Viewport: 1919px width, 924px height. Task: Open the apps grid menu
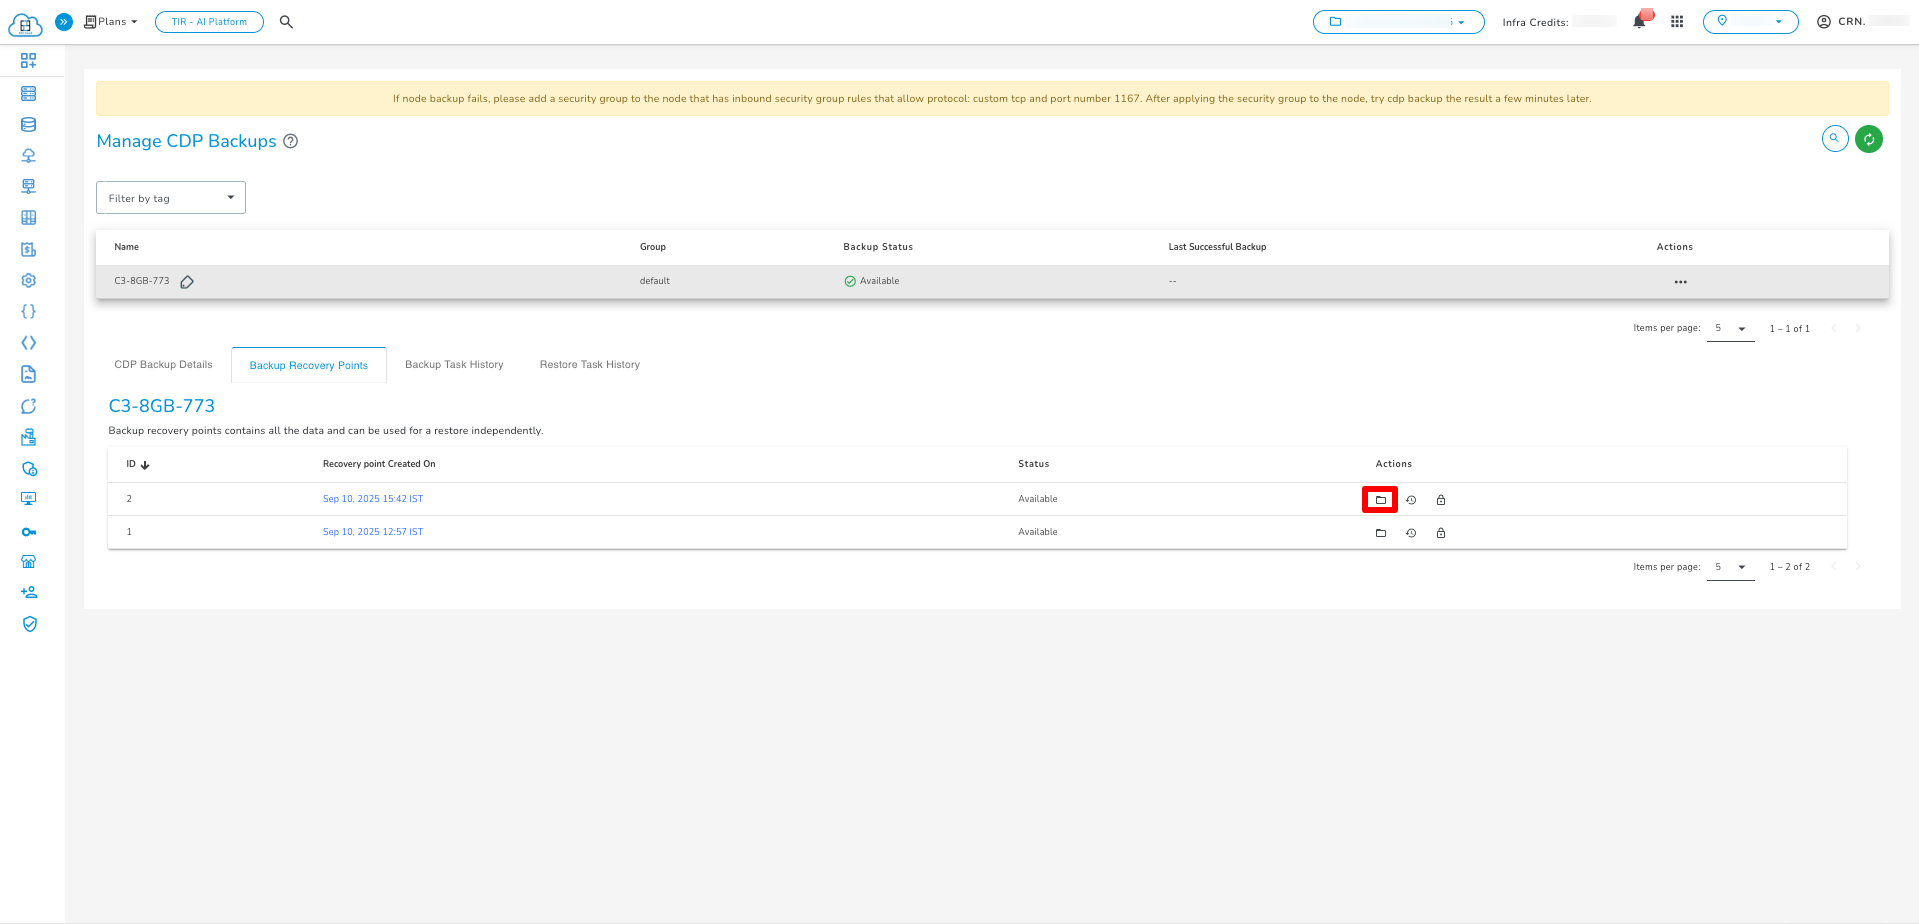(x=1677, y=22)
